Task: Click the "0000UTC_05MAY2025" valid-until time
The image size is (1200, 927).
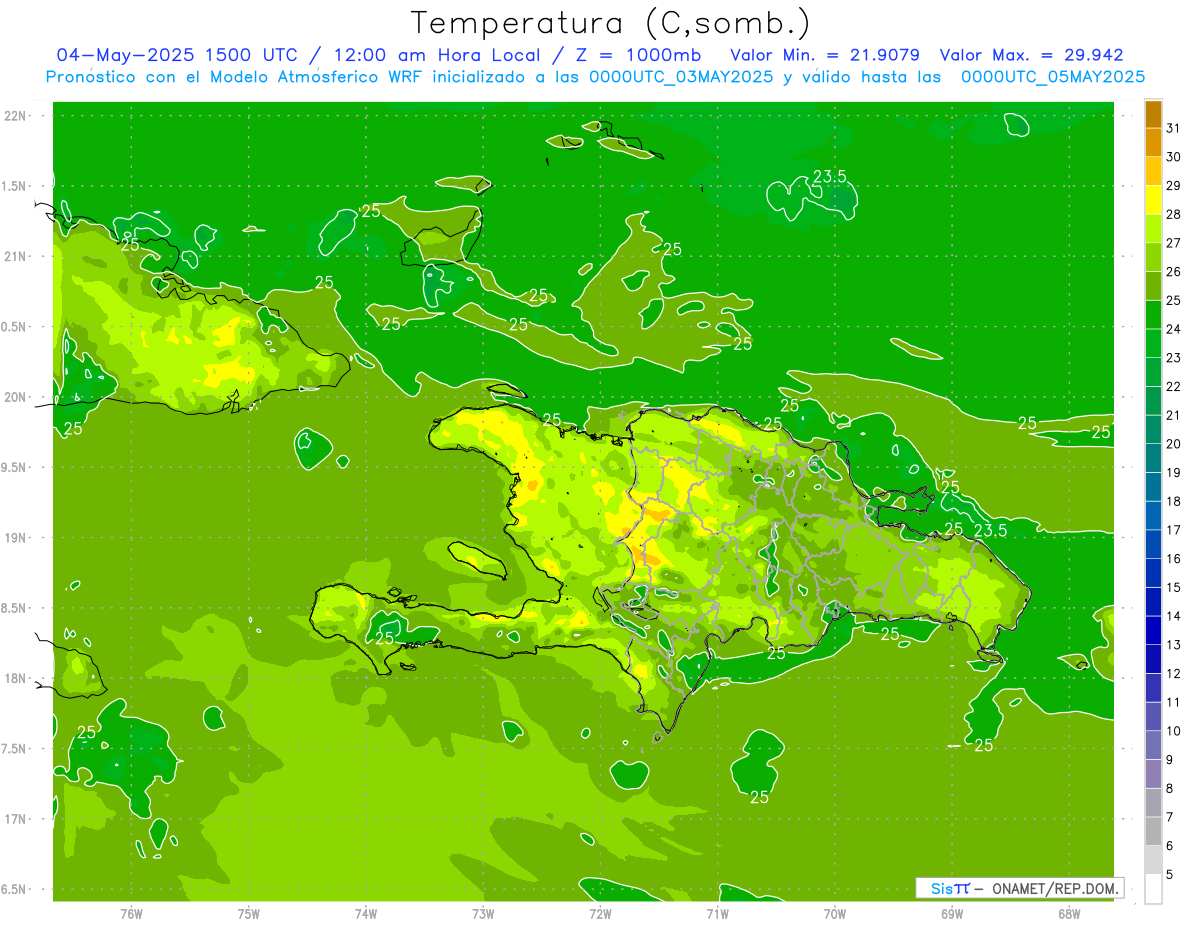Action: click(x=1052, y=77)
